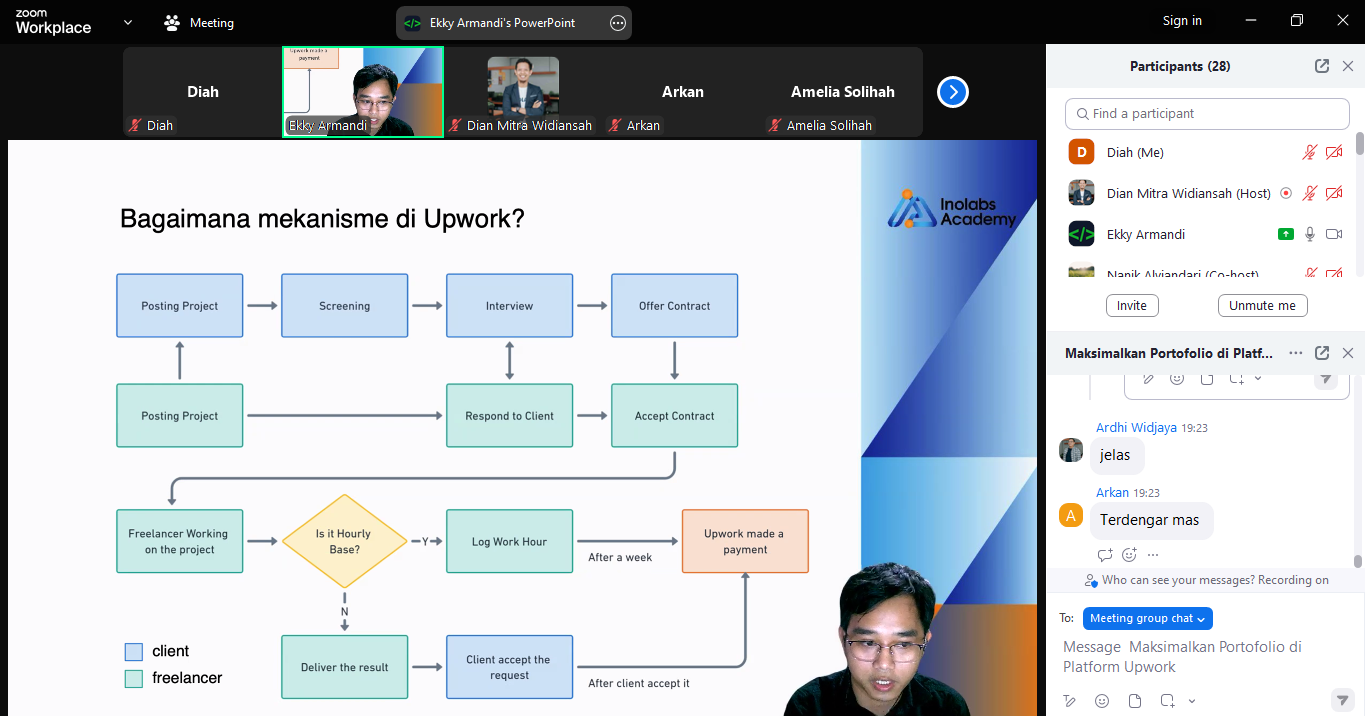Viewport: 1365px width, 716px height.
Task: Select Diah participant tile
Action: [x=203, y=92]
